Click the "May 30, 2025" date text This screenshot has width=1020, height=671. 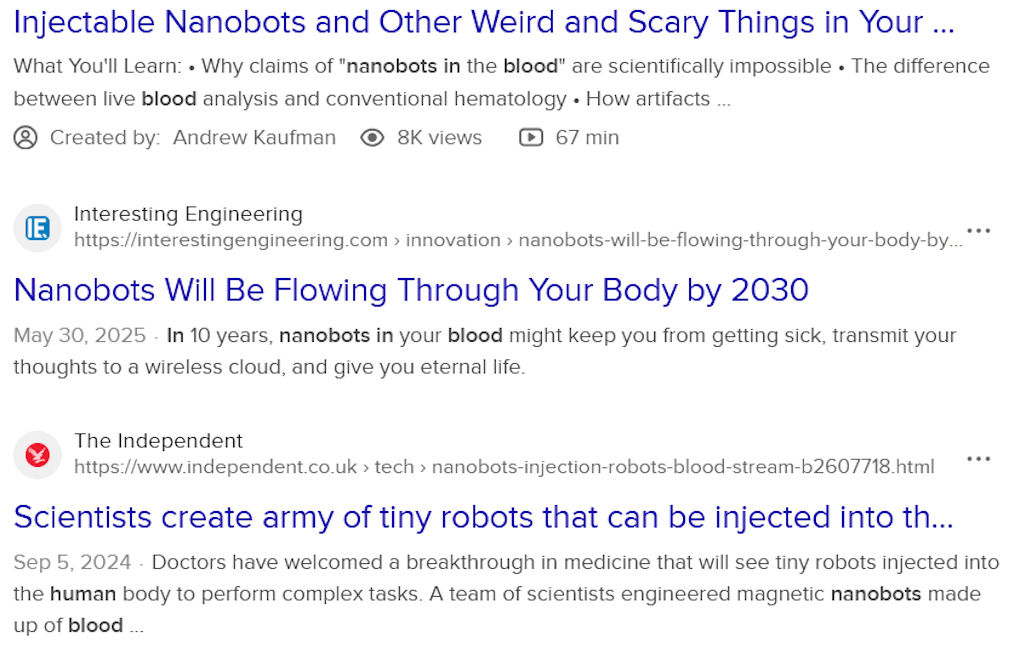coord(79,336)
